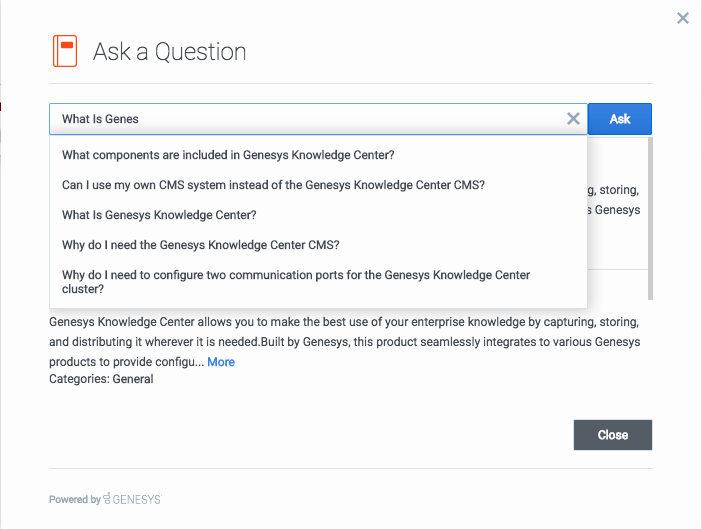Pick 'What Is Genesys Knowledge Center?' suggestion

(x=159, y=215)
